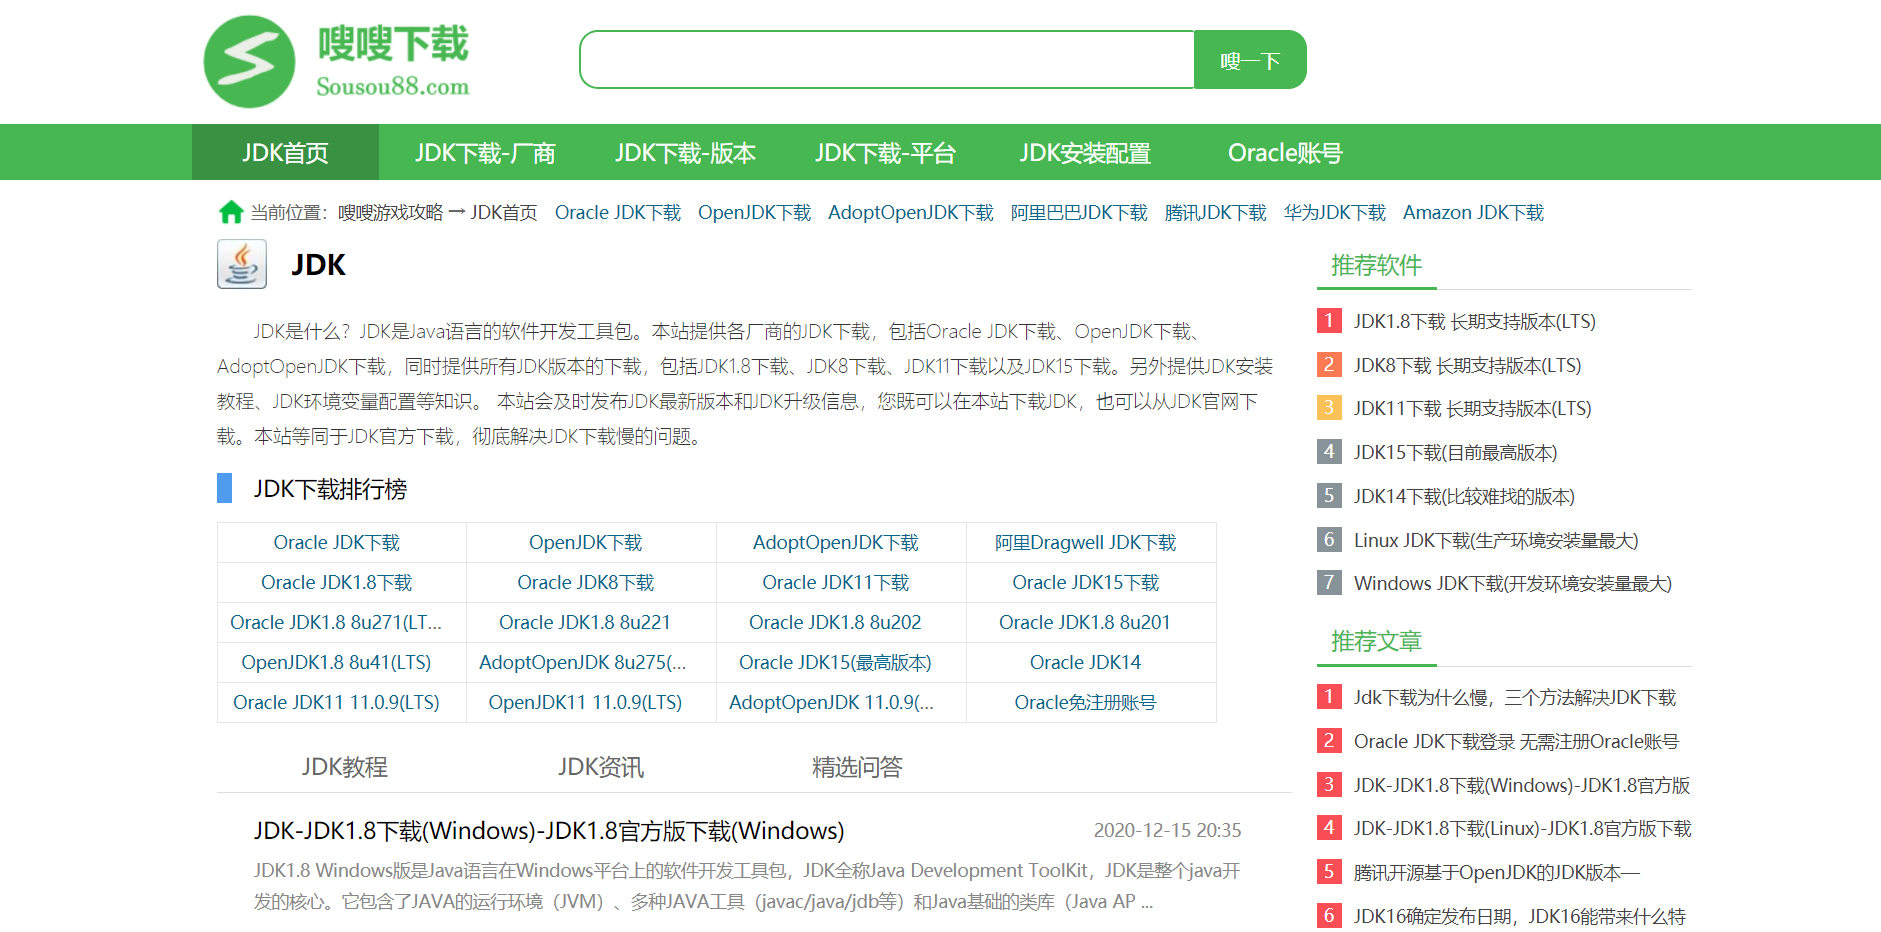Click the Sousou88 green logo icon
This screenshot has width=1881, height=932.
(250, 62)
